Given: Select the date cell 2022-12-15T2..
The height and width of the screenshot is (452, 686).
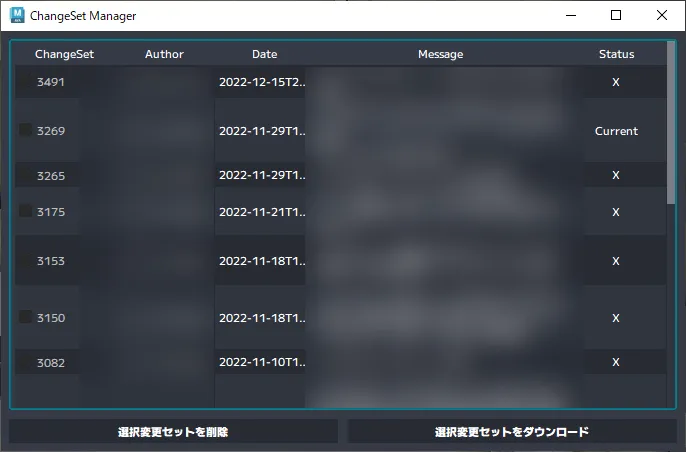Looking at the screenshot, I should [260, 82].
